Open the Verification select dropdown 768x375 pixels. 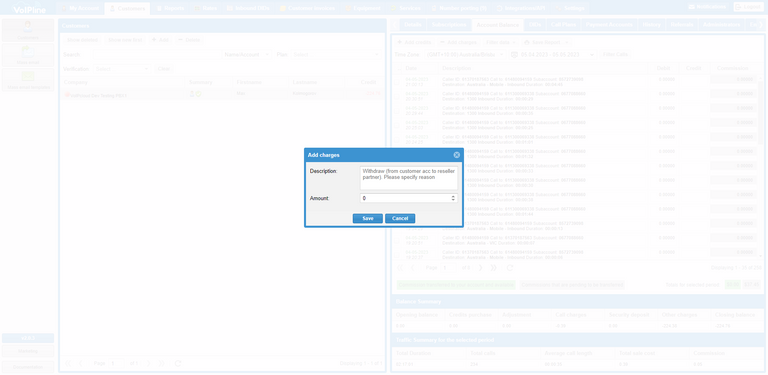pos(121,69)
